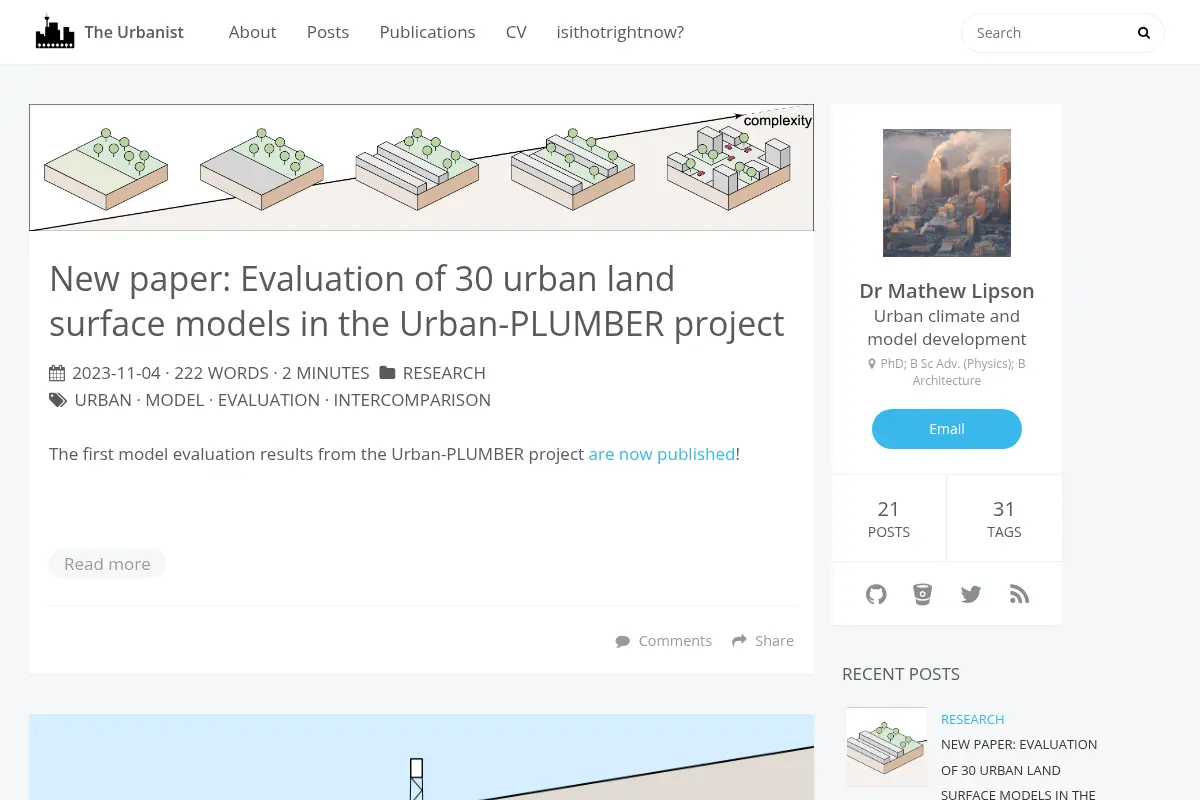Click the second post's banner image
The height and width of the screenshot is (800, 1200).
tap(421, 757)
